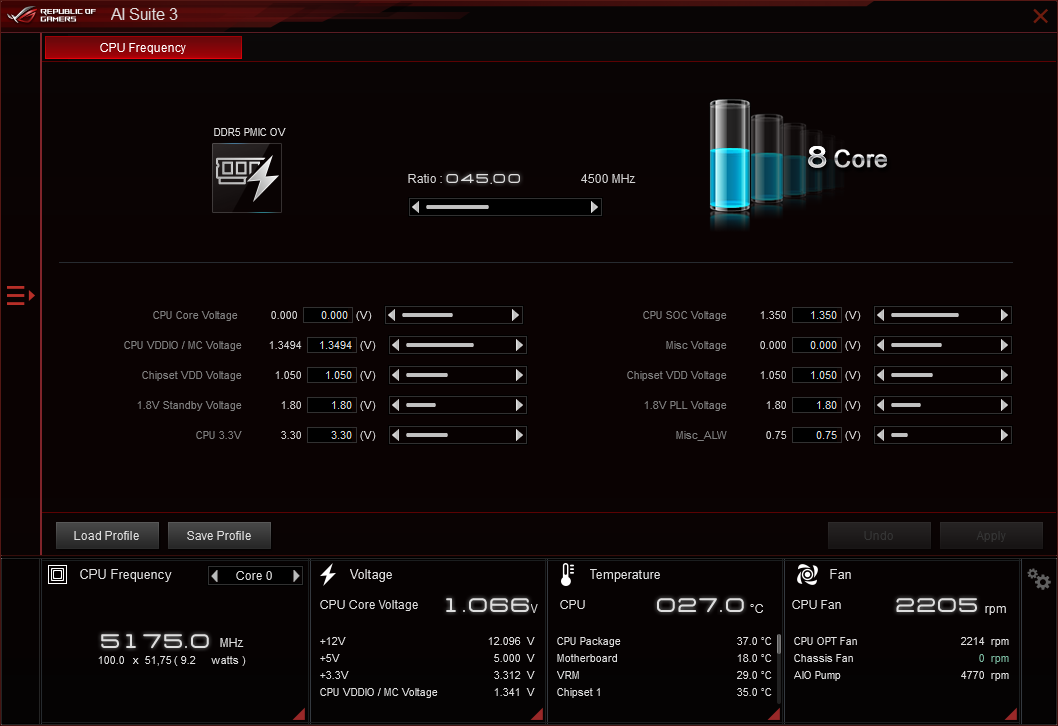Screen dimensions: 1058x726
Task: Increase 1.8V PLL Voltage
Action: (x=1005, y=406)
